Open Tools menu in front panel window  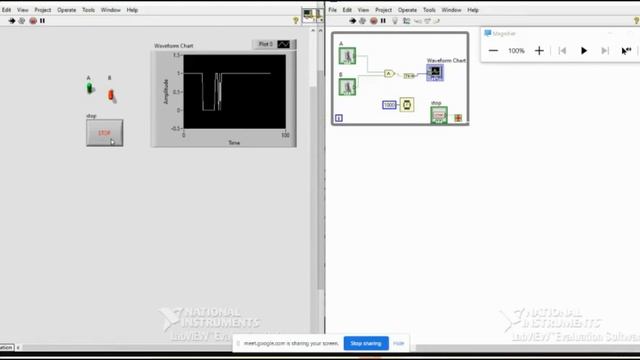click(88, 10)
